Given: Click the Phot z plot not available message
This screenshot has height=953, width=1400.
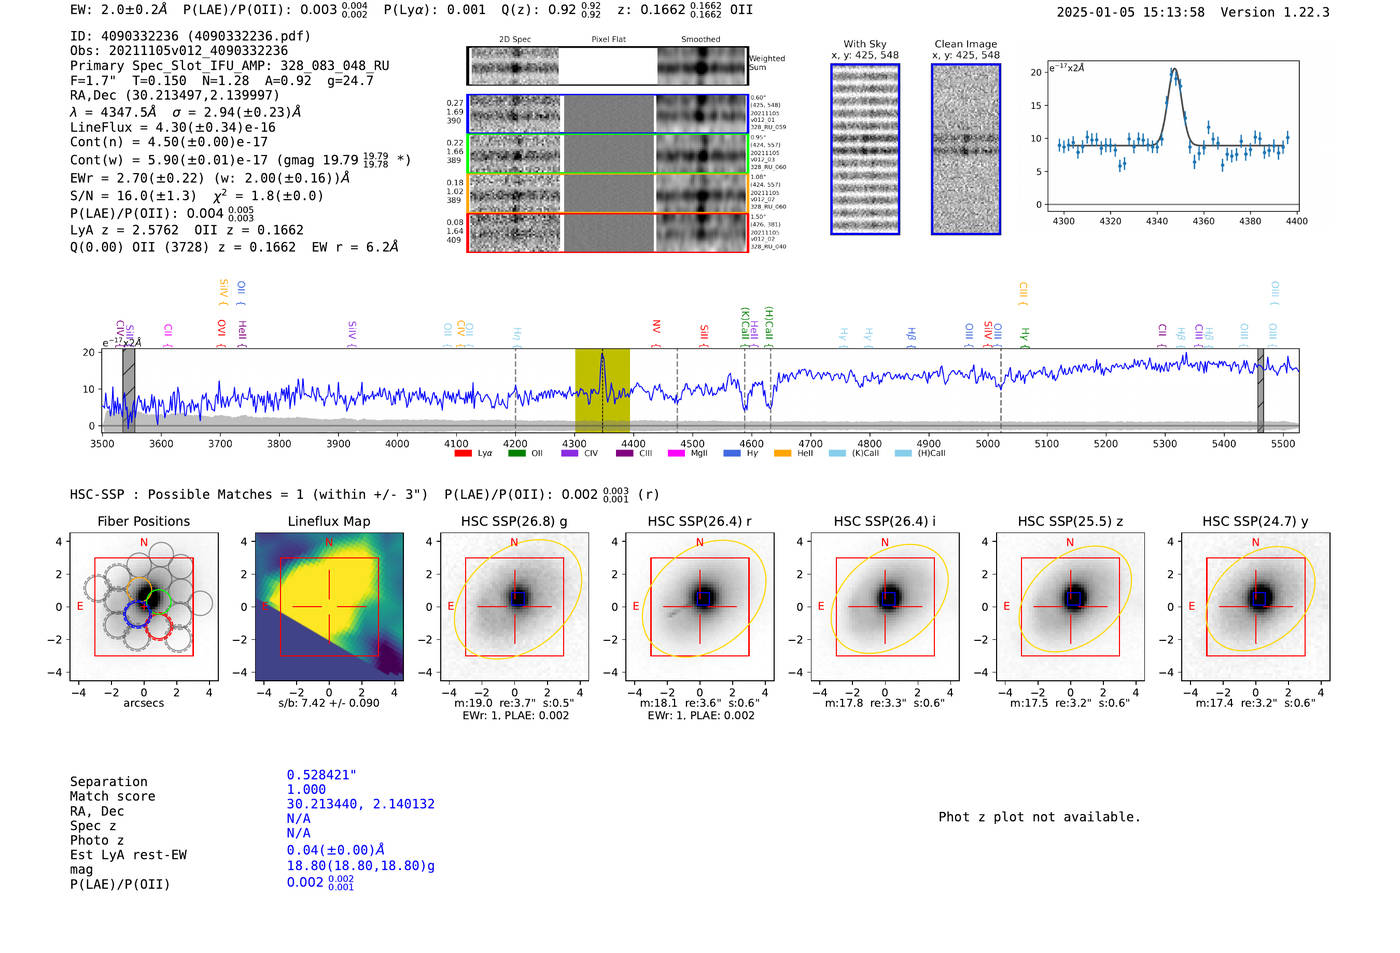Looking at the screenshot, I should 1039,817.
